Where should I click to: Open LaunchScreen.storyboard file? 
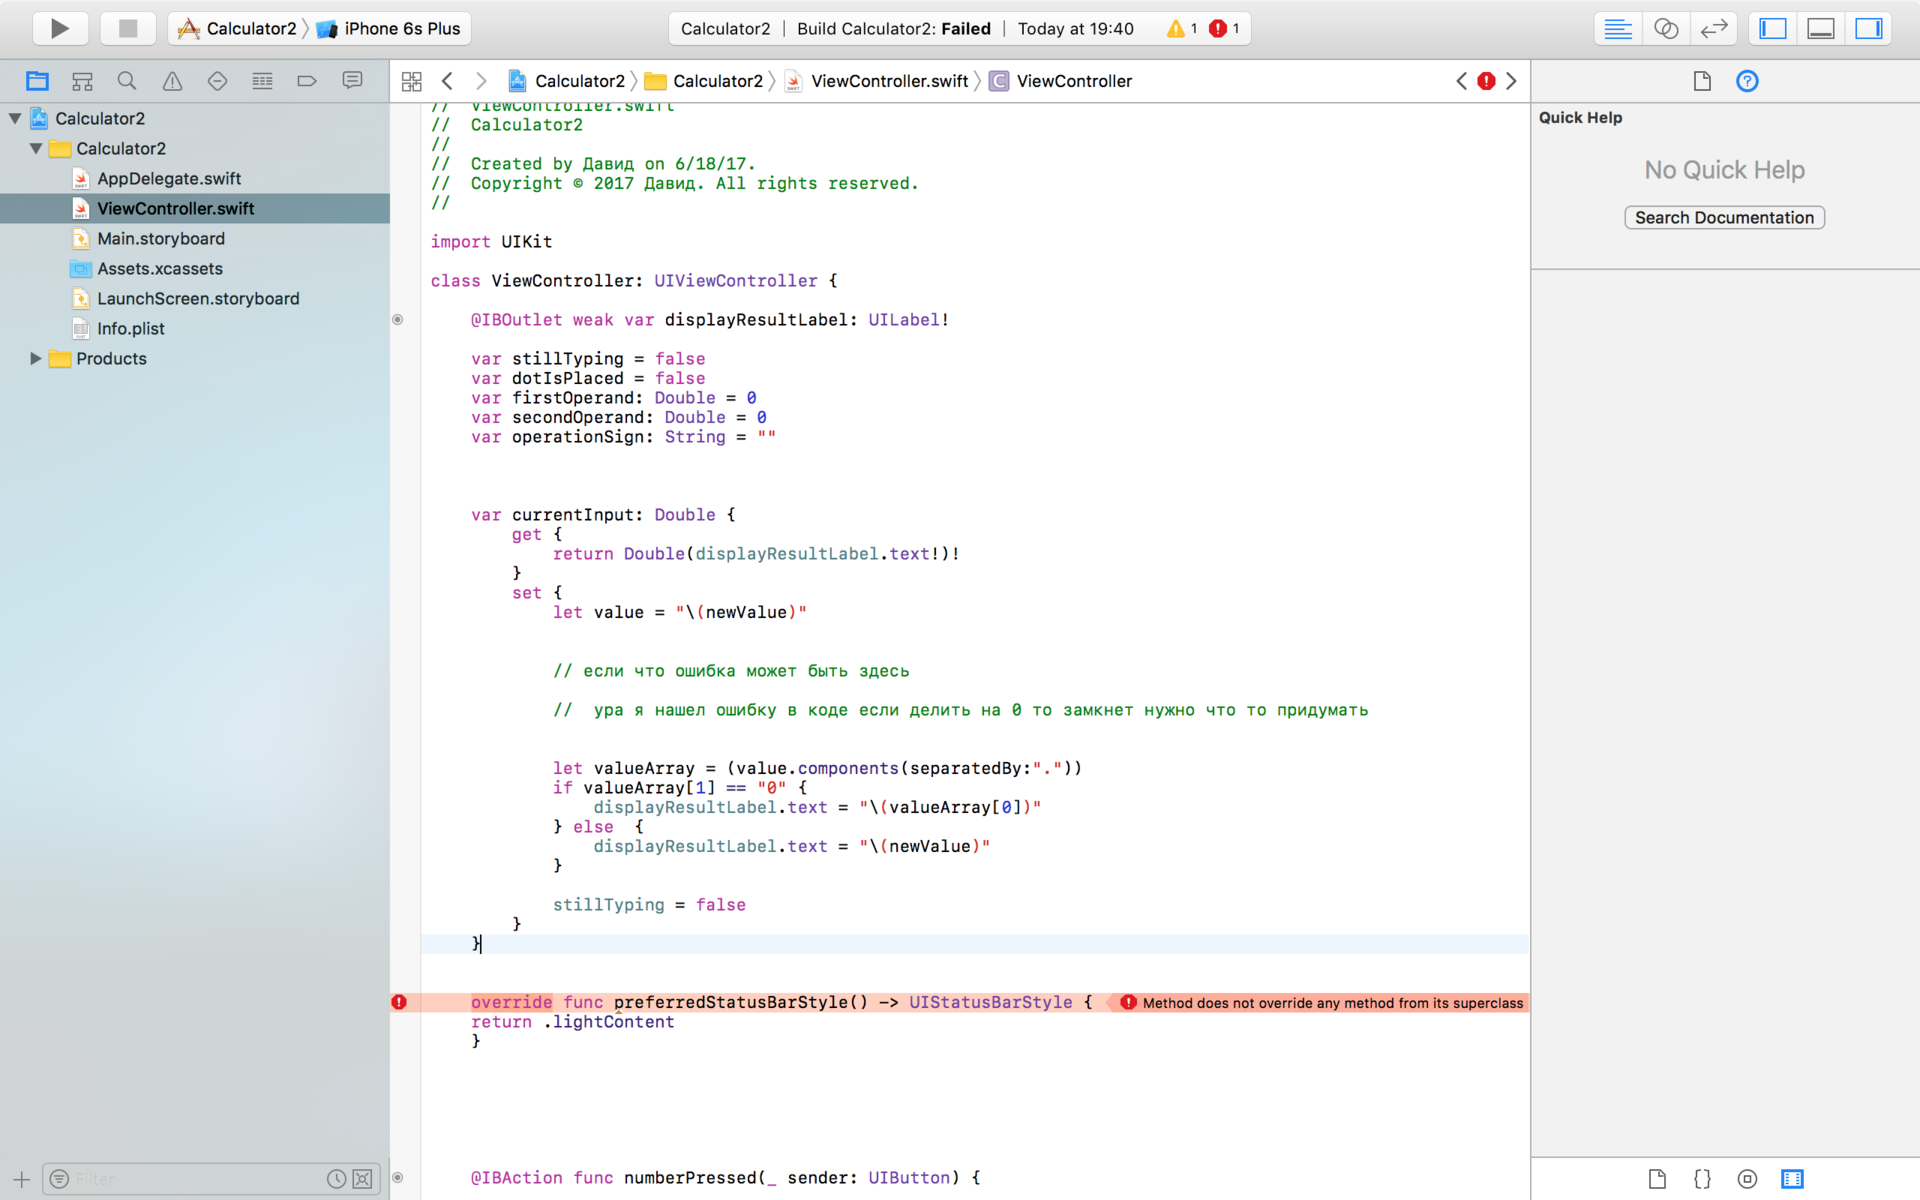tap(198, 298)
